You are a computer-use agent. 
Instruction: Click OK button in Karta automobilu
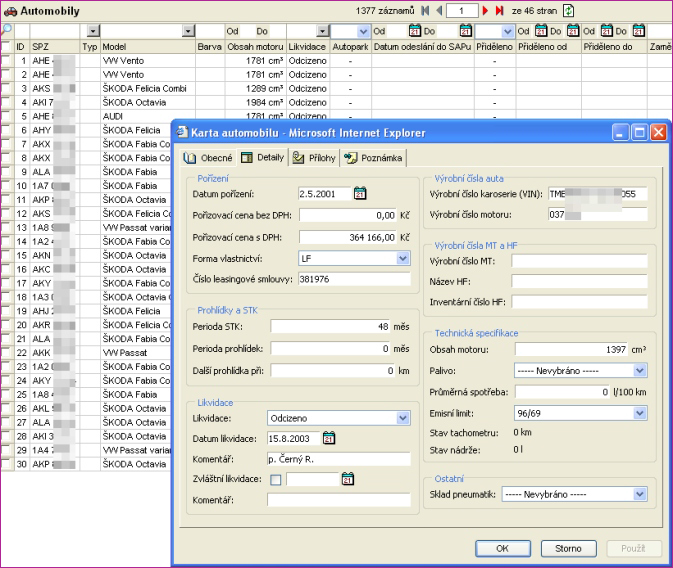point(503,548)
